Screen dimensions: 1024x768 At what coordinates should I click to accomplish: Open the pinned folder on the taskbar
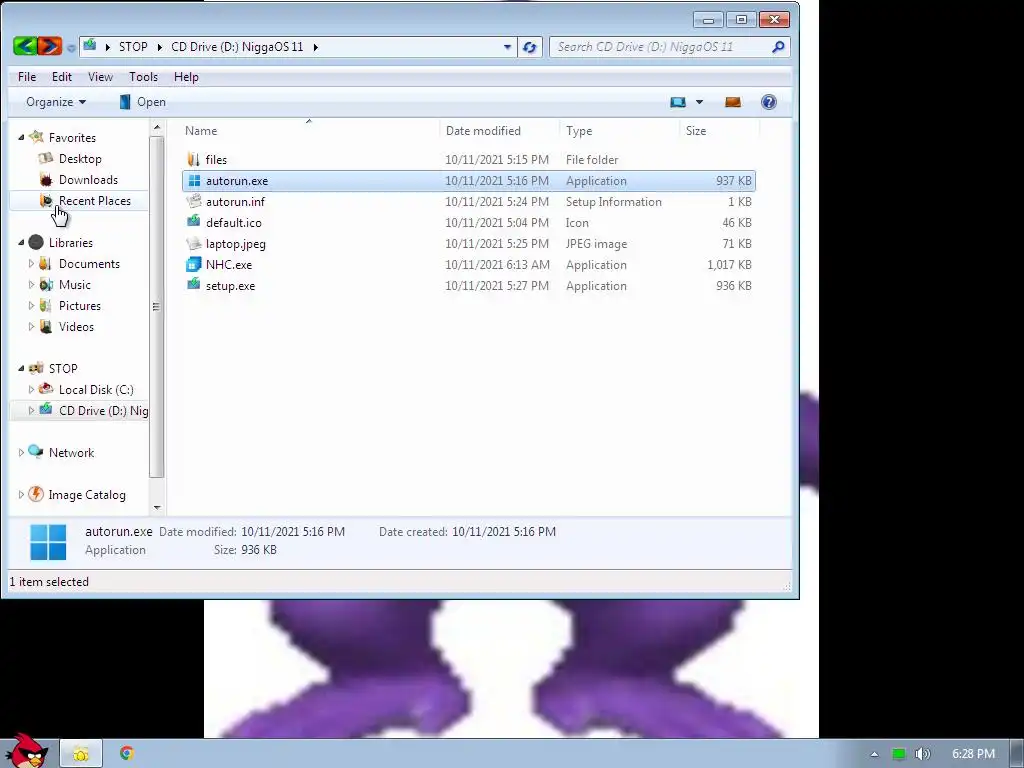(81, 754)
